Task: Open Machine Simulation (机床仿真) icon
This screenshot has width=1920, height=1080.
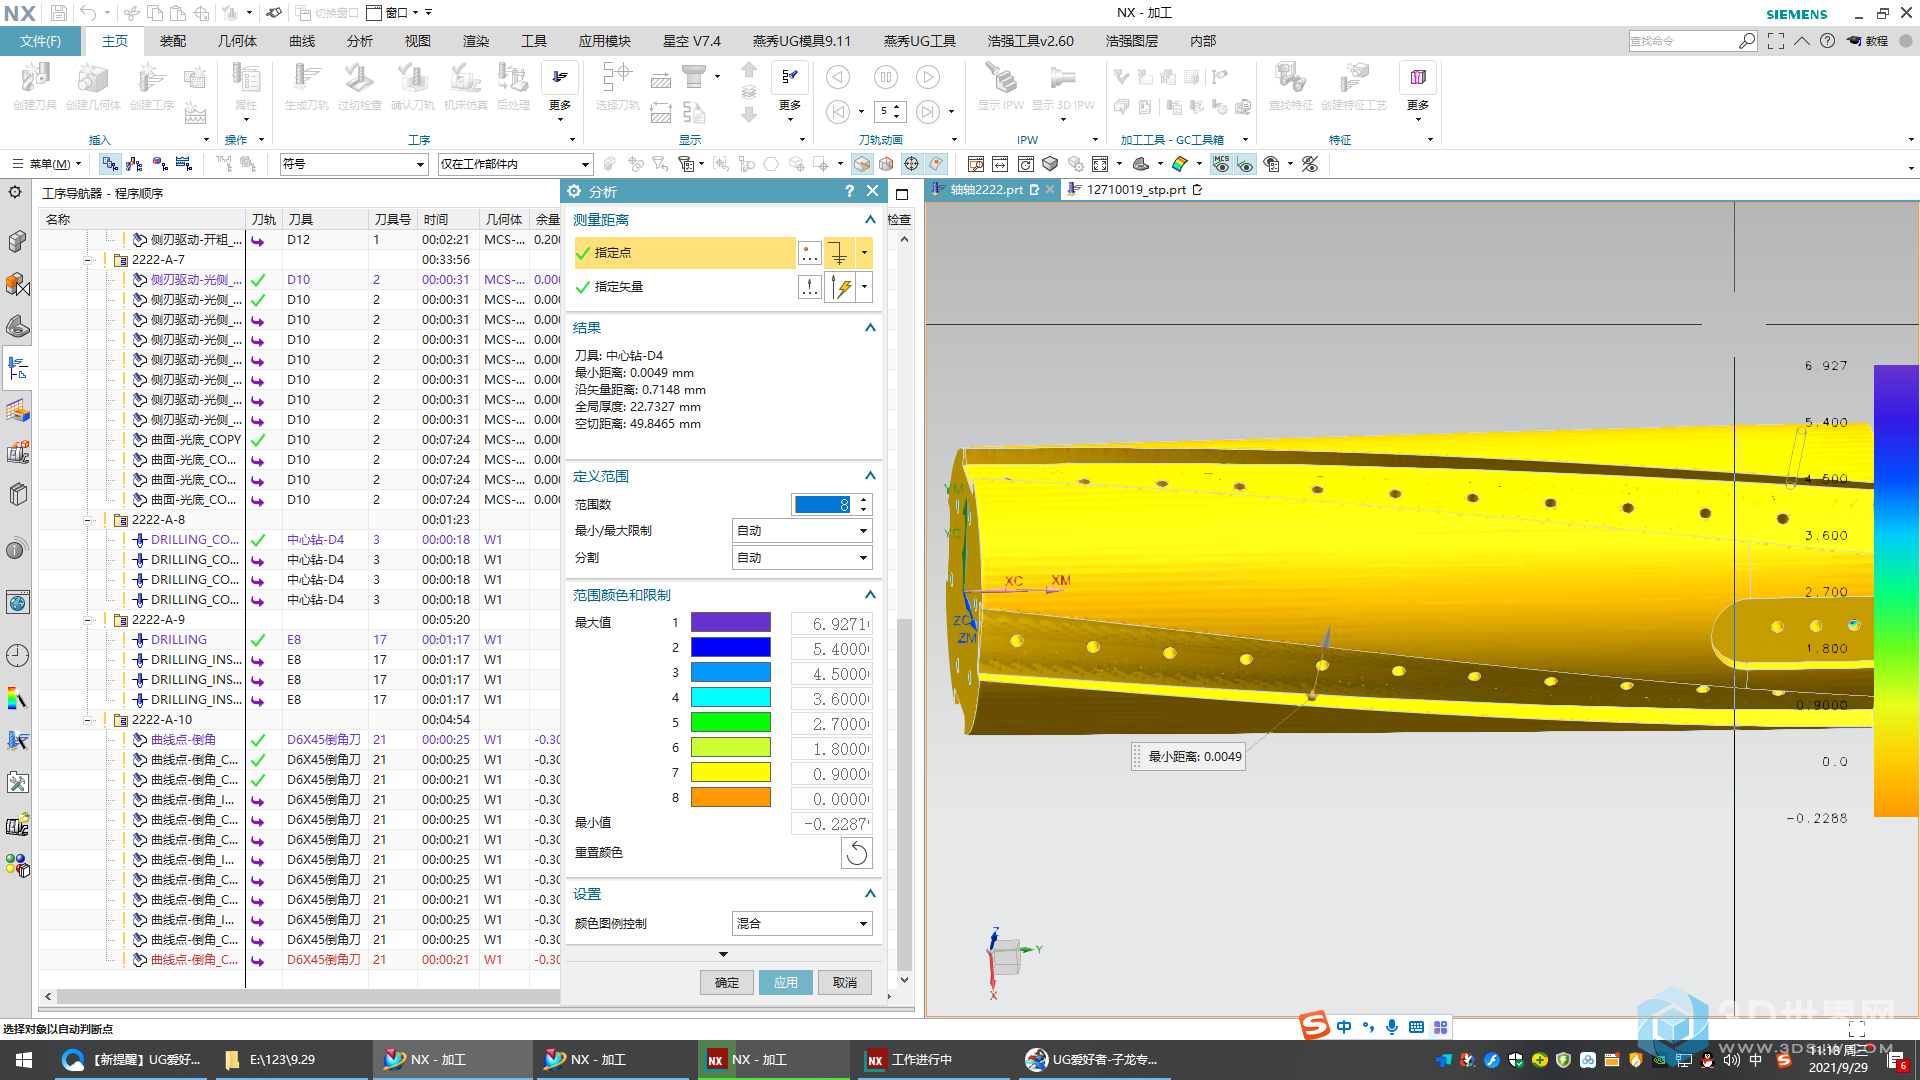Action: tap(465, 86)
